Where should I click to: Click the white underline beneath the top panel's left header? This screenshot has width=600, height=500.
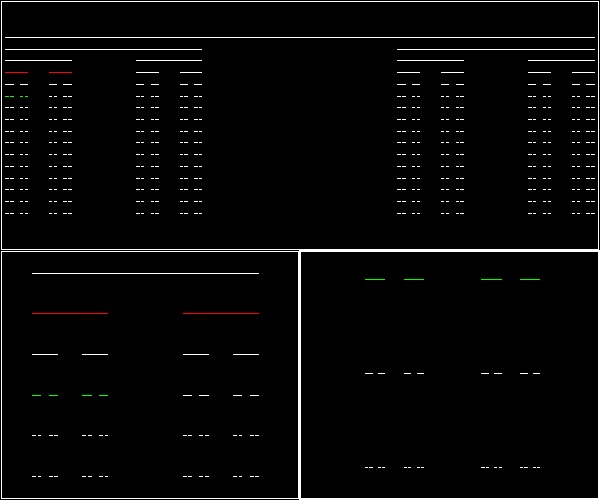click(103, 49)
